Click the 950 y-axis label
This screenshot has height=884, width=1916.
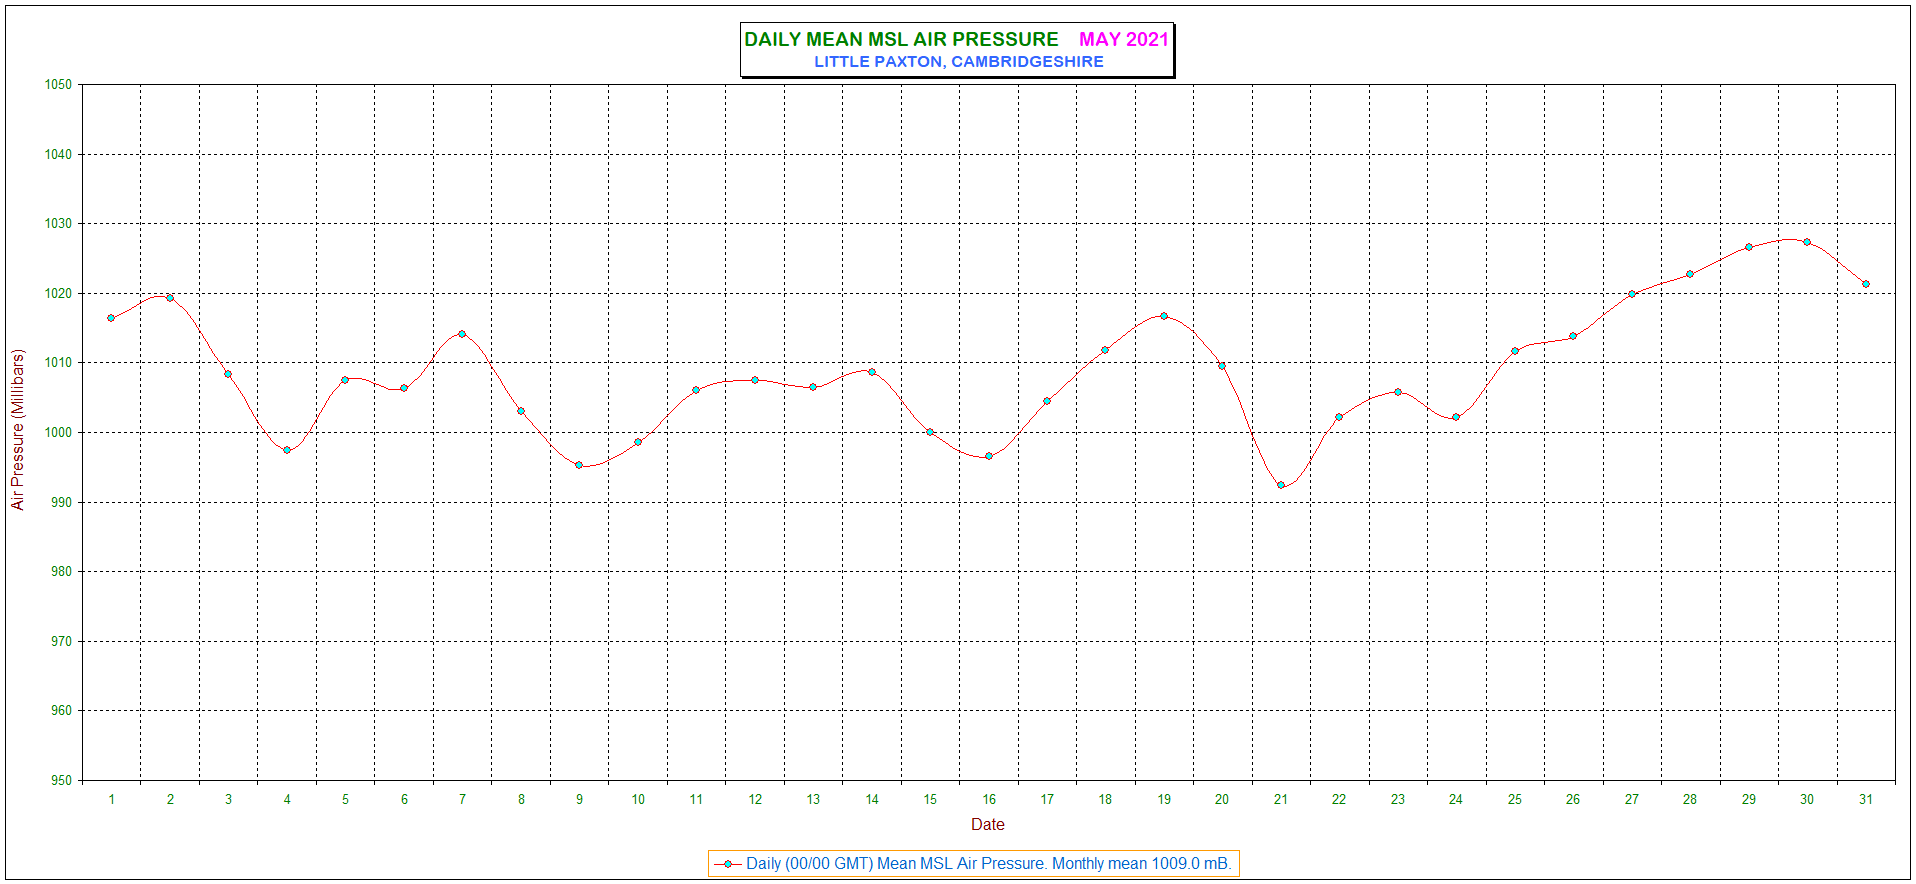tap(62, 781)
